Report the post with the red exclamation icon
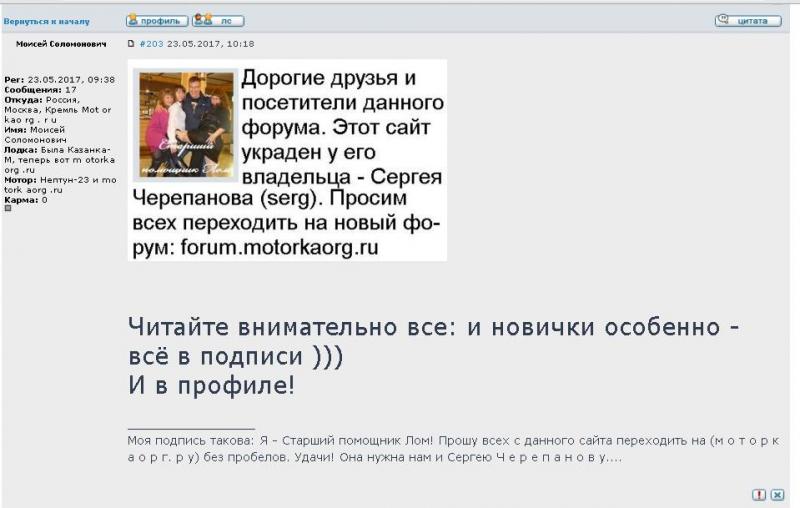The image size is (800, 508). [x=759, y=494]
